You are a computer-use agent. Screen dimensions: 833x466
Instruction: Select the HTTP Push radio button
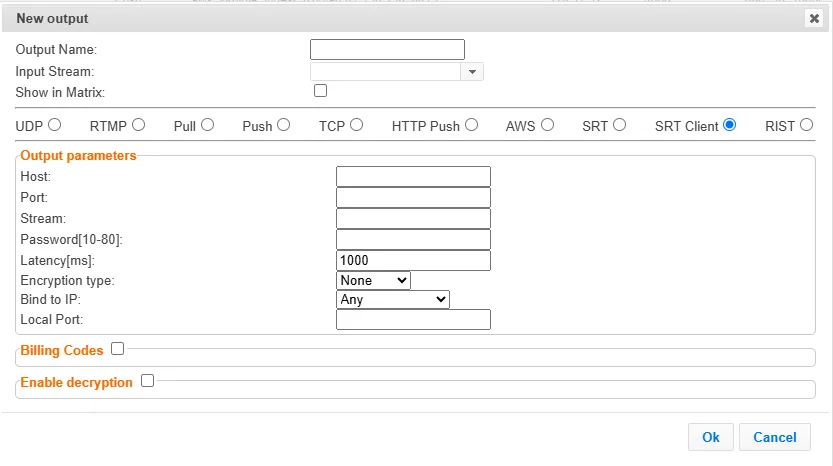471,125
